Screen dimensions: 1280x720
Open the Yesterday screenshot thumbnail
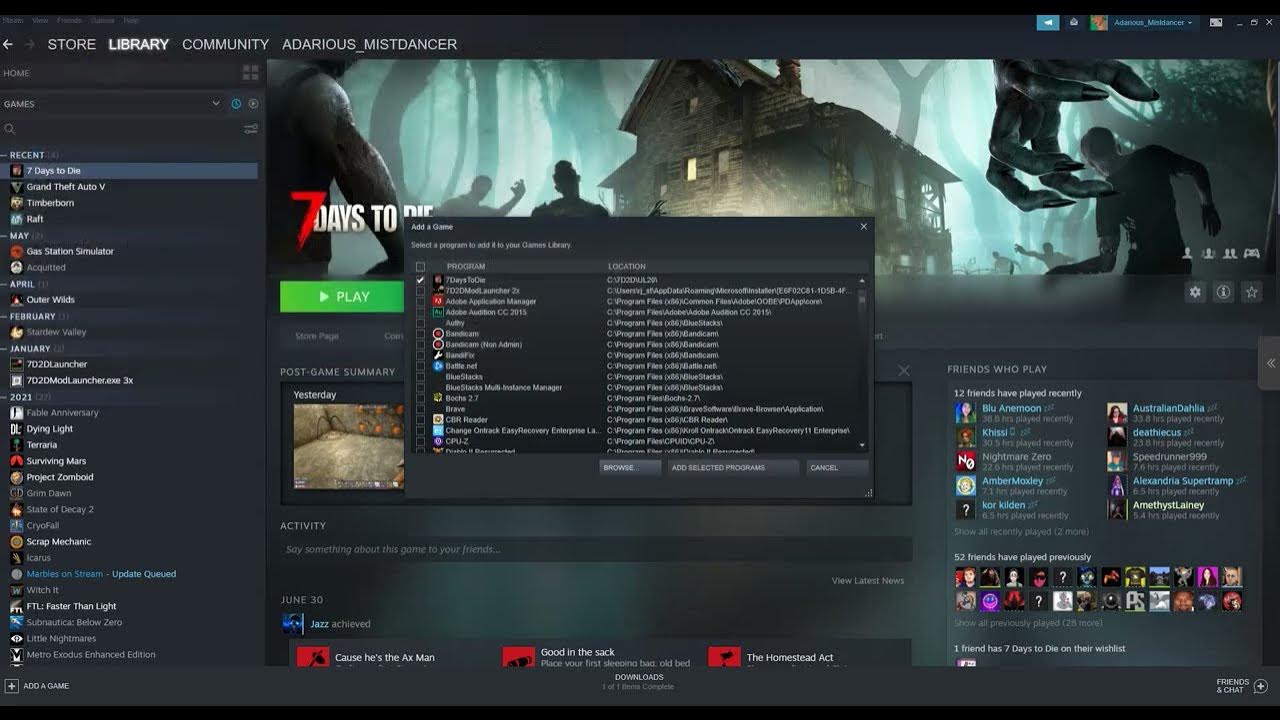(x=349, y=446)
